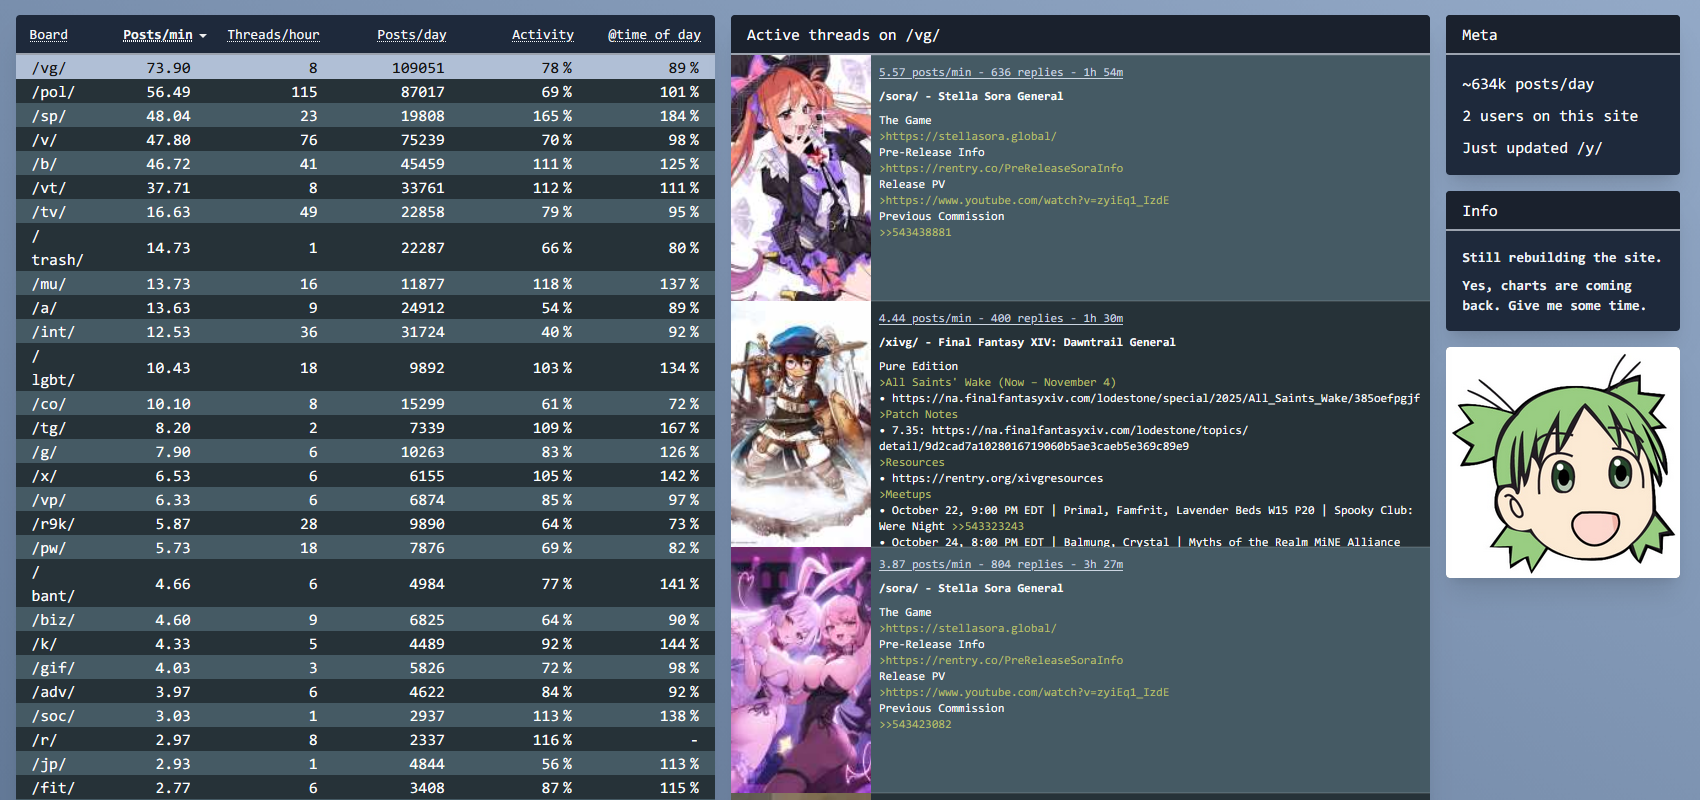Image resolution: width=1700 pixels, height=800 pixels.
Task: Select the /vt/ board row
Action: point(365,188)
